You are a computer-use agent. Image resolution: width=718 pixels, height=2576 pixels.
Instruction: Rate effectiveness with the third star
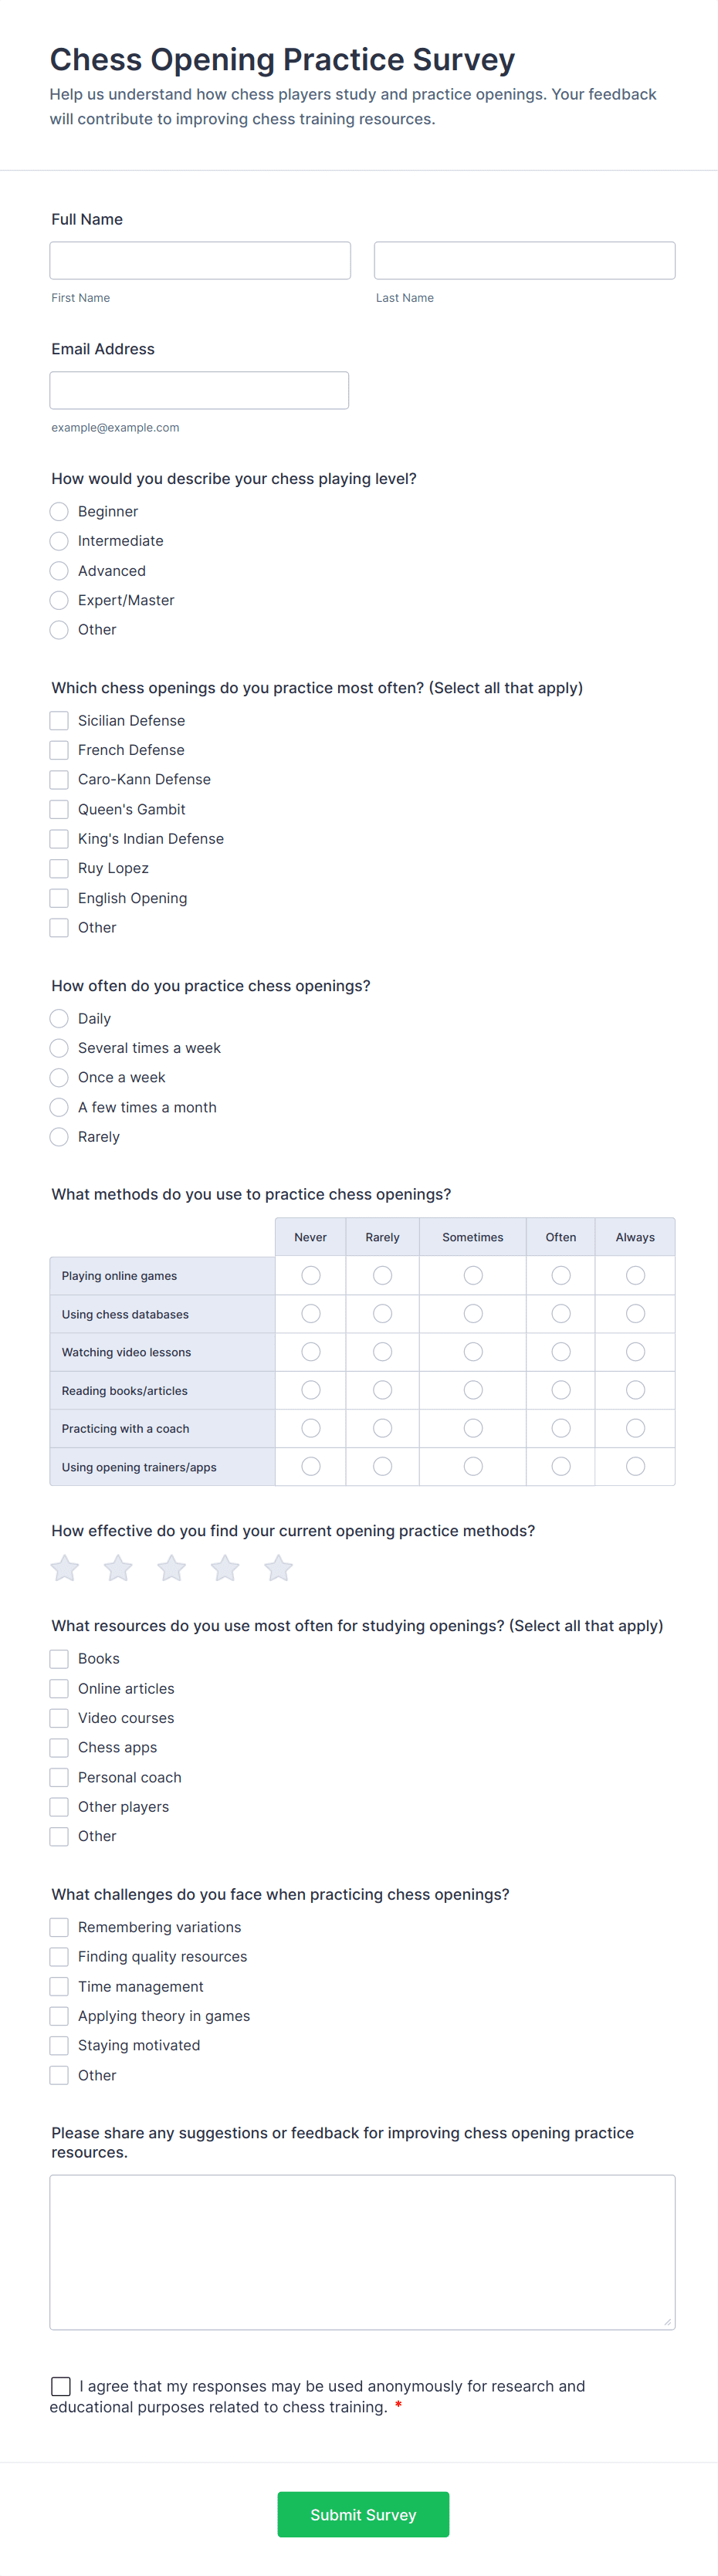[171, 1567]
